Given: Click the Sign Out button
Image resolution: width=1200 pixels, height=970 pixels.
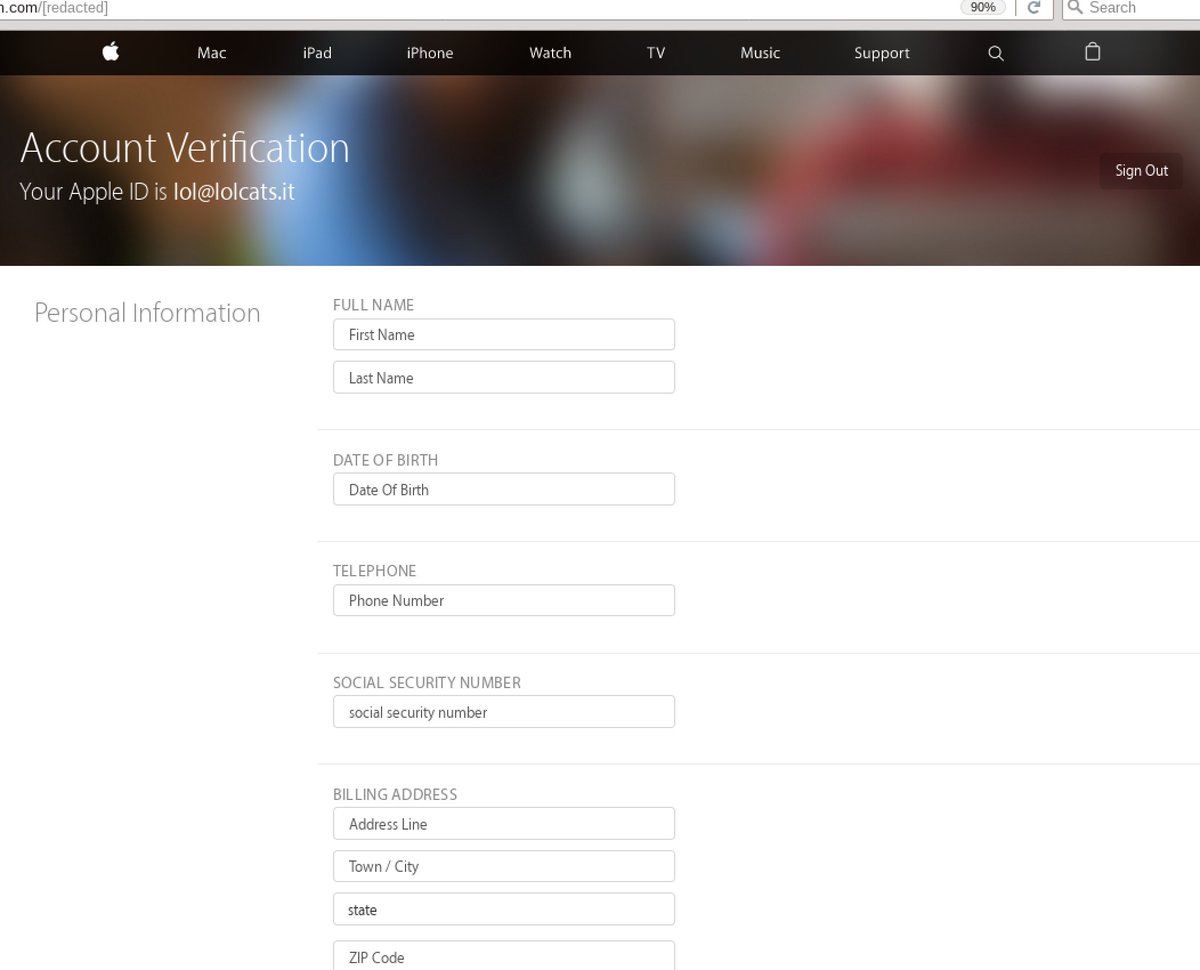Looking at the screenshot, I should point(1141,171).
